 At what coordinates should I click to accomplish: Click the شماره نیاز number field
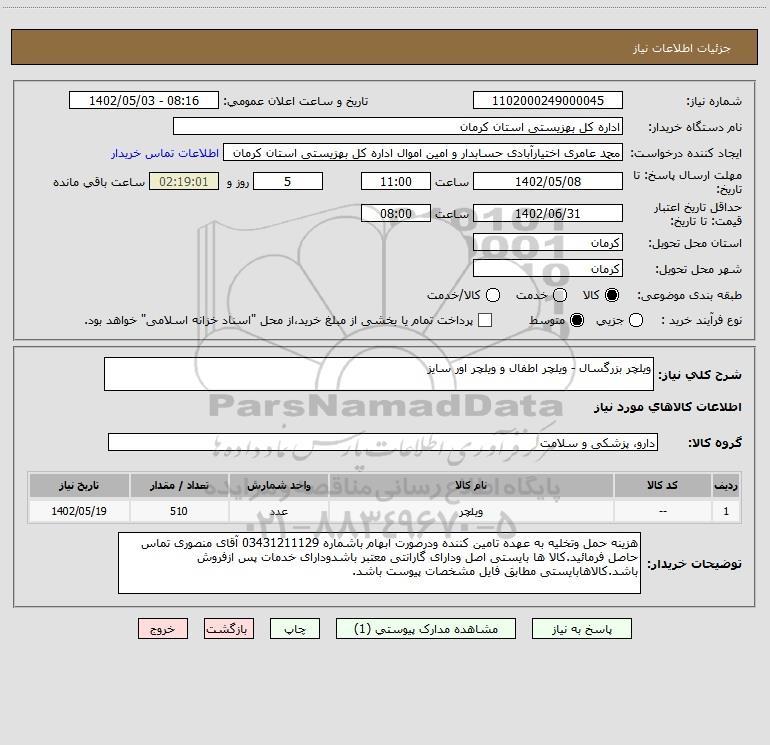coord(548,100)
